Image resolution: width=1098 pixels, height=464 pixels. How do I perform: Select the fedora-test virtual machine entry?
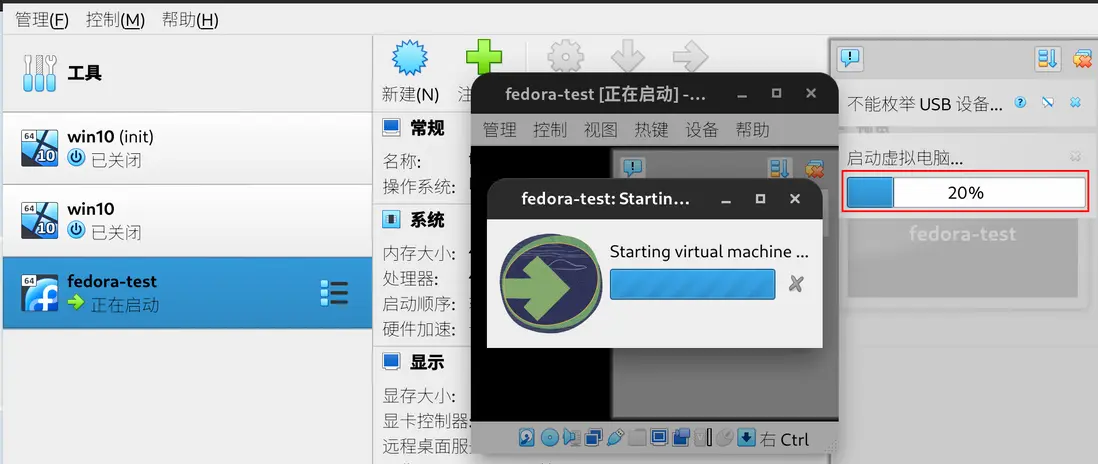coord(188,293)
